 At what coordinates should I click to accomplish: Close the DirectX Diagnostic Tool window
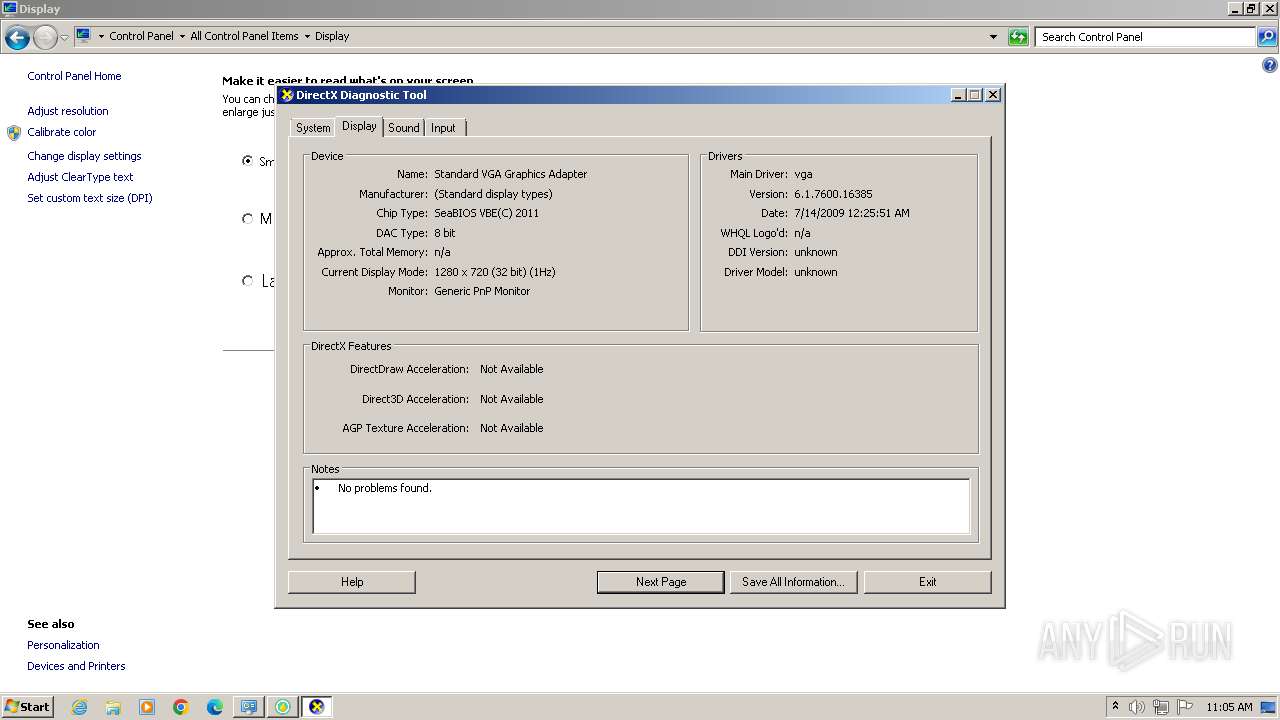993,95
